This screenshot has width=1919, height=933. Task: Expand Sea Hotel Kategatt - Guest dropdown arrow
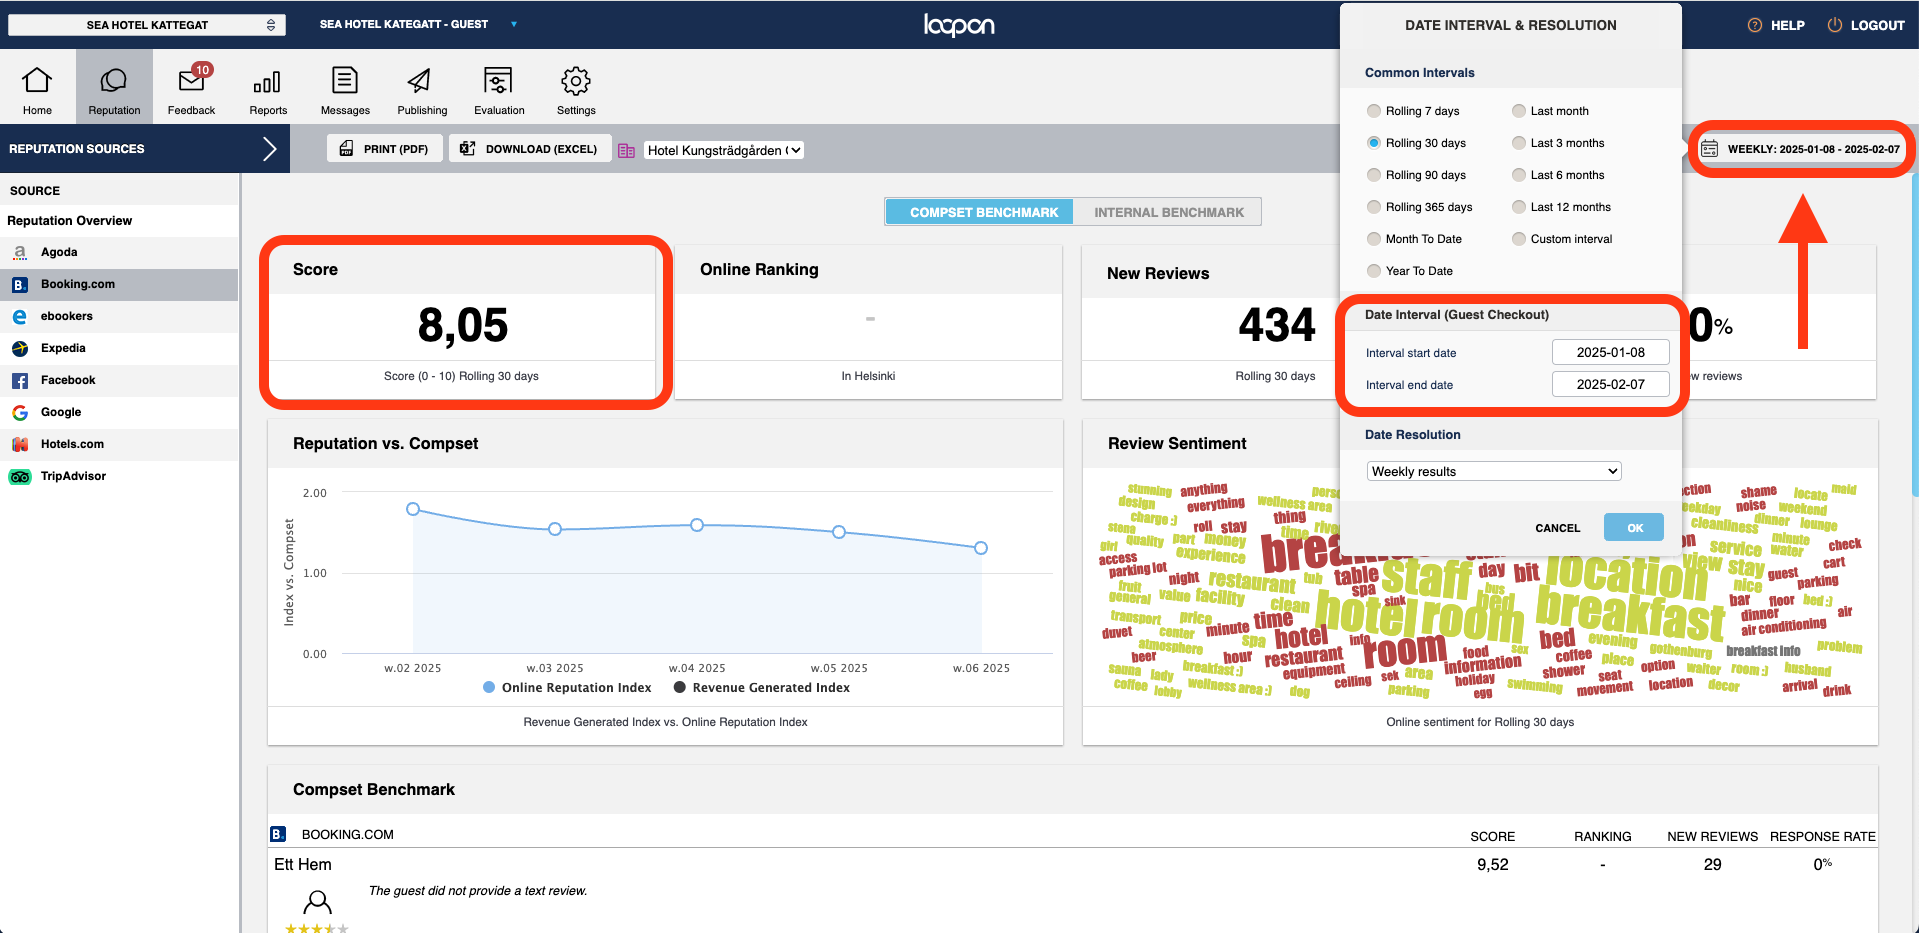[514, 24]
